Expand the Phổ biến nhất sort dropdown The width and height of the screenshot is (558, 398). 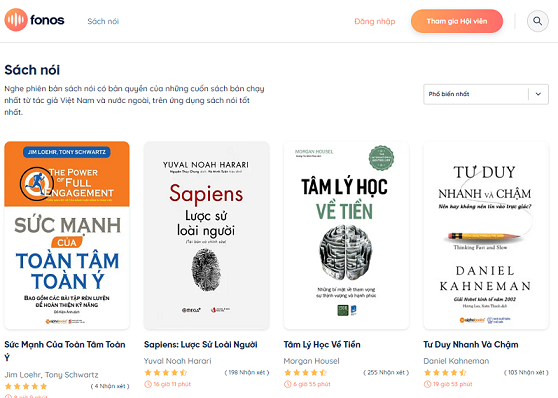click(x=486, y=94)
